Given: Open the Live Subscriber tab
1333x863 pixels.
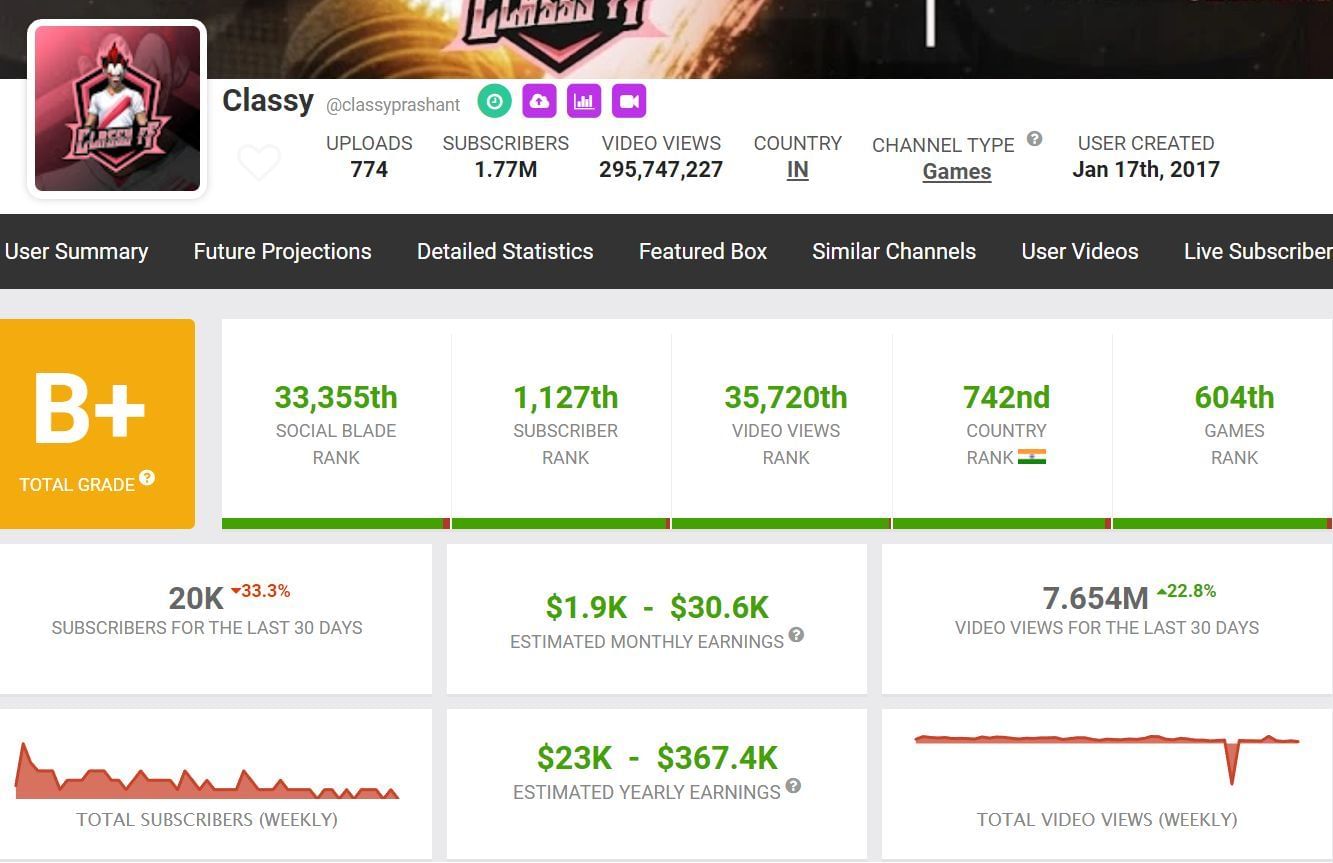Looking at the screenshot, I should pos(1257,252).
